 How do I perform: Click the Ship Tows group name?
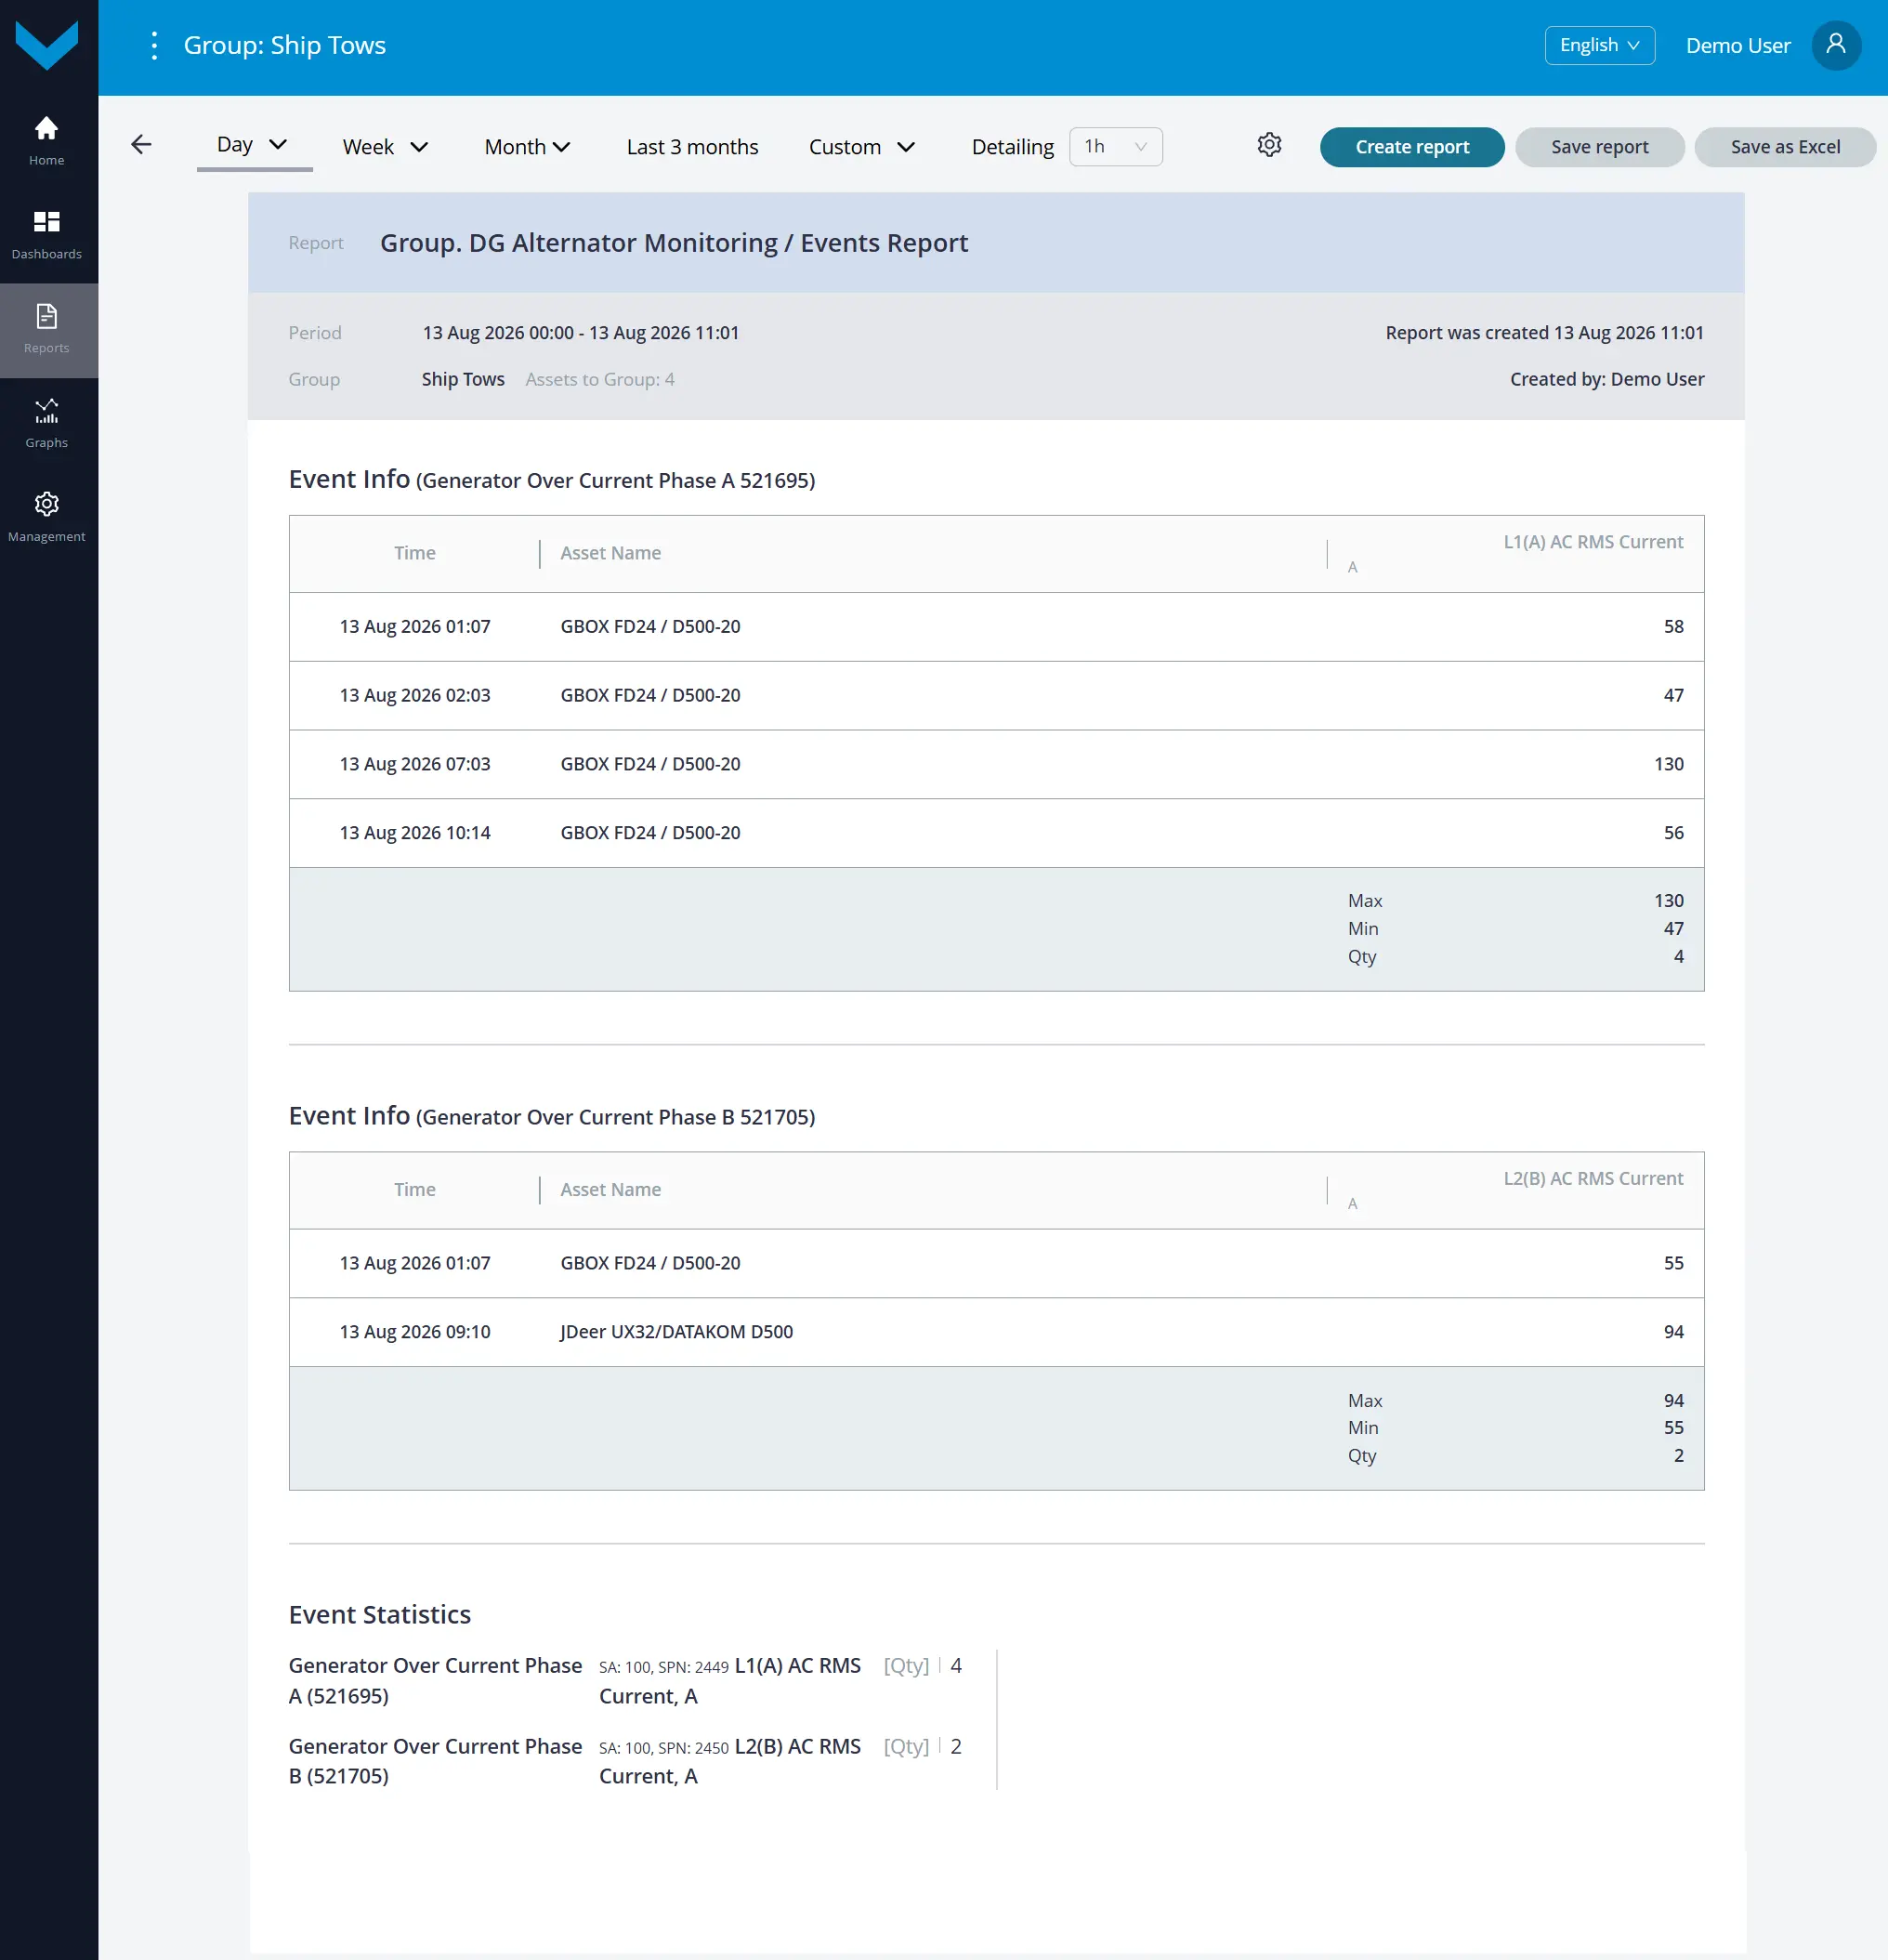pyautogui.click(x=463, y=379)
